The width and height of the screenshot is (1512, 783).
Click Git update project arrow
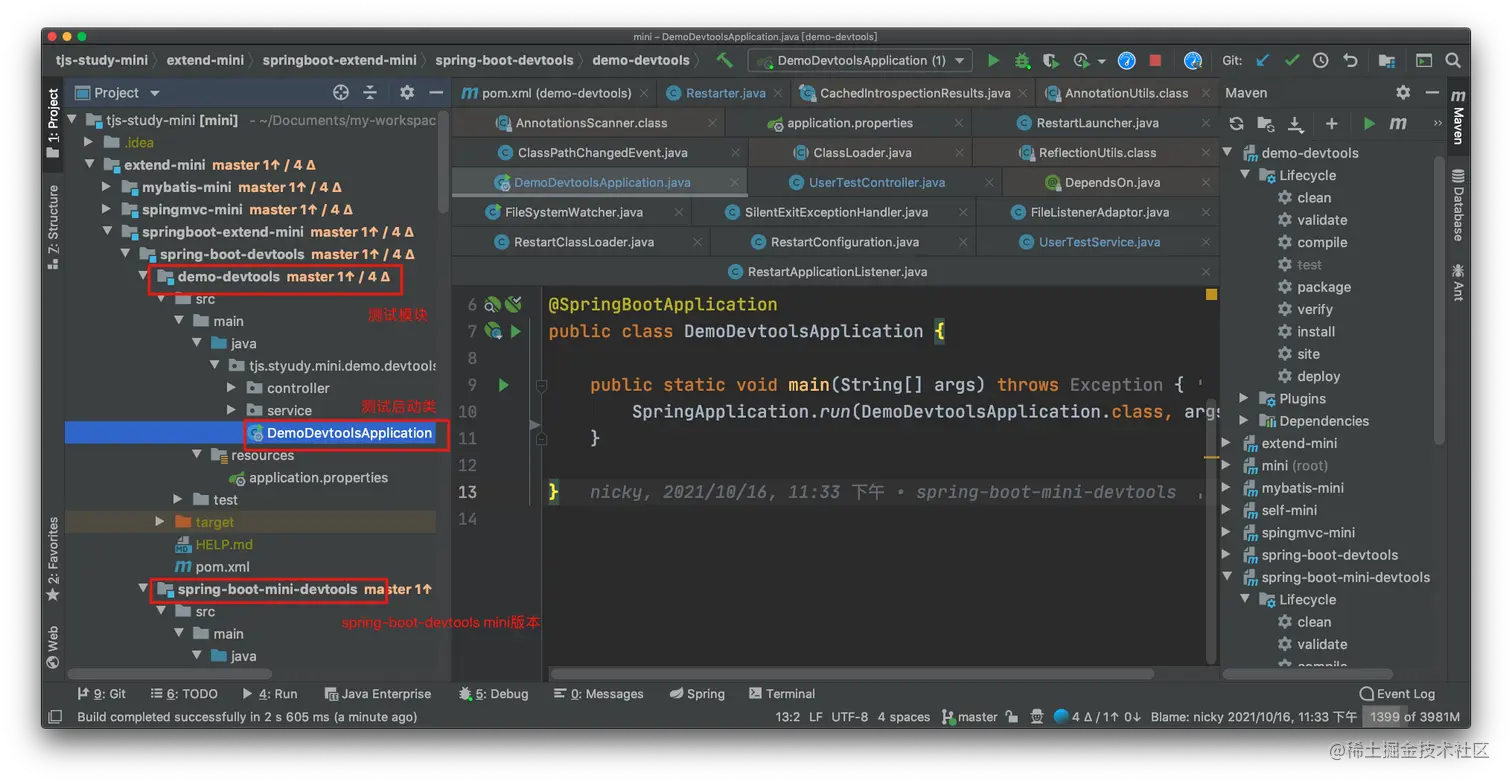point(1262,61)
